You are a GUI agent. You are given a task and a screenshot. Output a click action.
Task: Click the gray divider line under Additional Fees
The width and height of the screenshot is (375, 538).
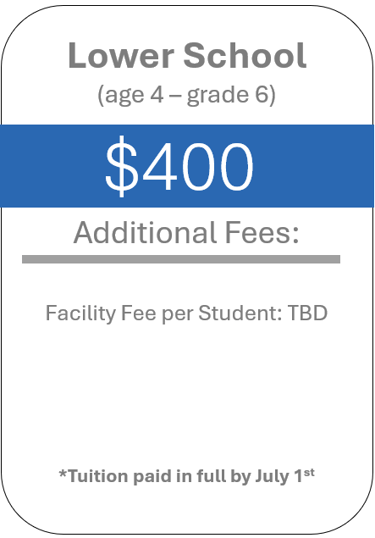pos(181,259)
